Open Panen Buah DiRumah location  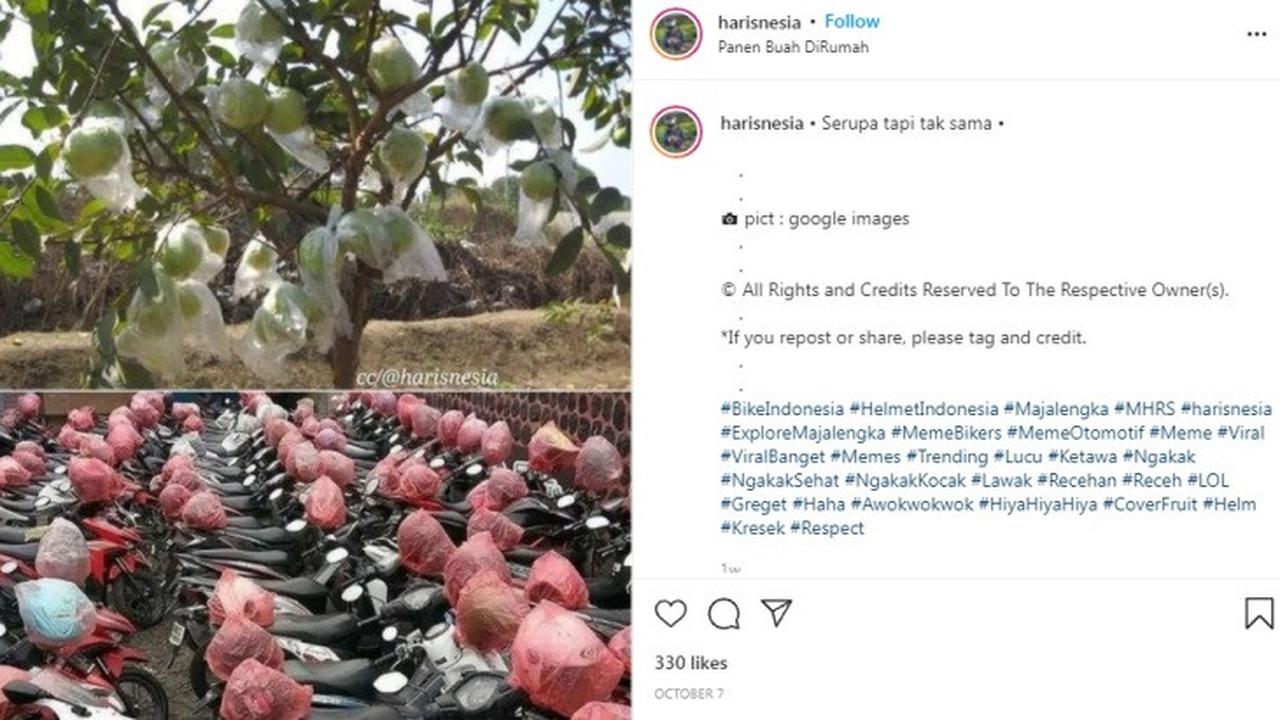(x=793, y=47)
